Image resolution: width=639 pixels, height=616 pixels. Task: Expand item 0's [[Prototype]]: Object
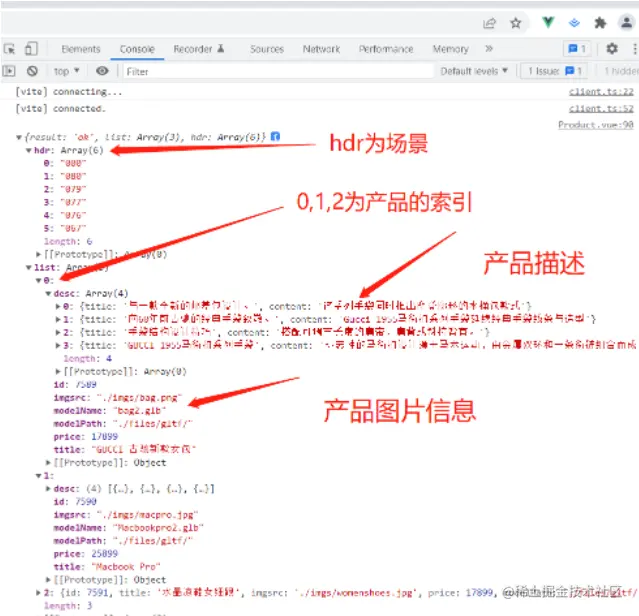pos(48,463)
